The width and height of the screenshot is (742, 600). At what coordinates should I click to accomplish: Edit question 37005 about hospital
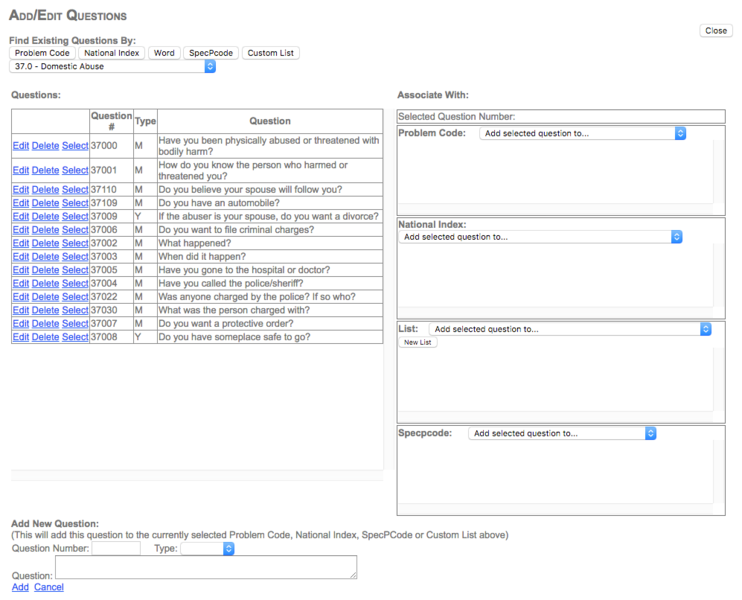click(21, 270)
